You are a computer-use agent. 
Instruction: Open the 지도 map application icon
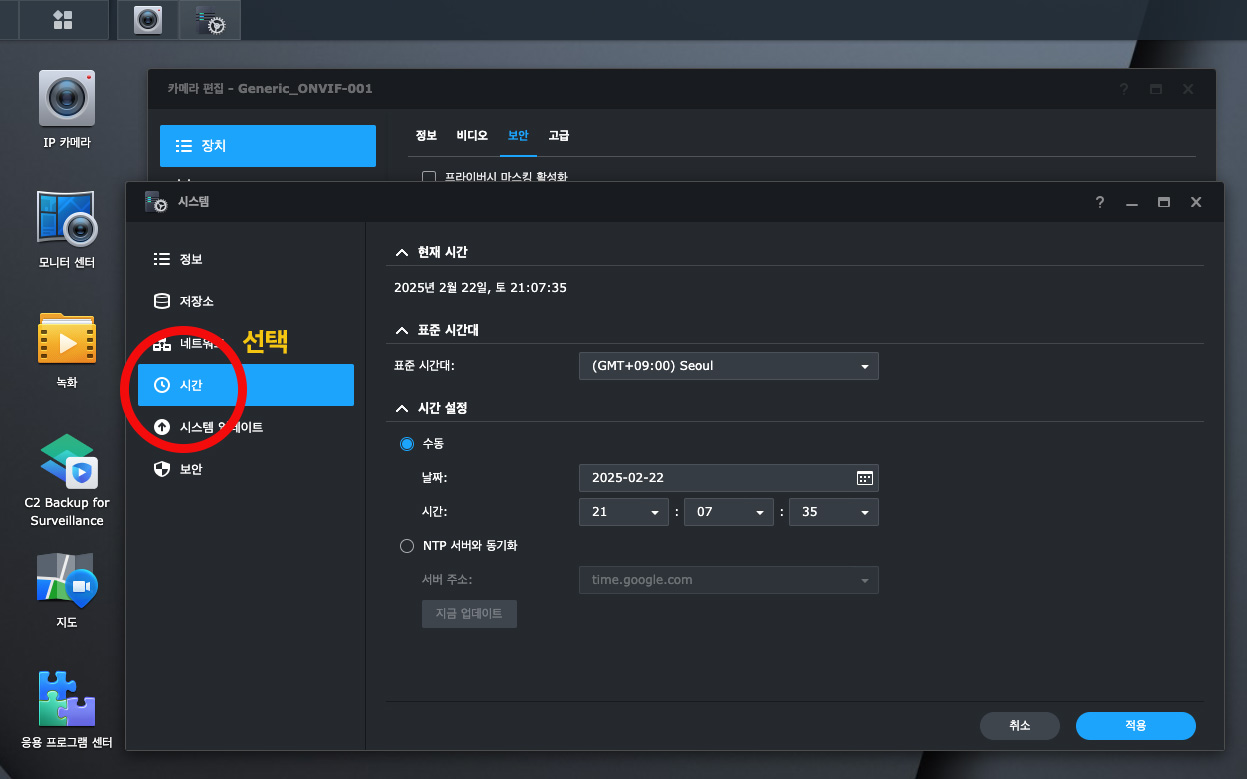pyautogui.click(x=66, y=579)
